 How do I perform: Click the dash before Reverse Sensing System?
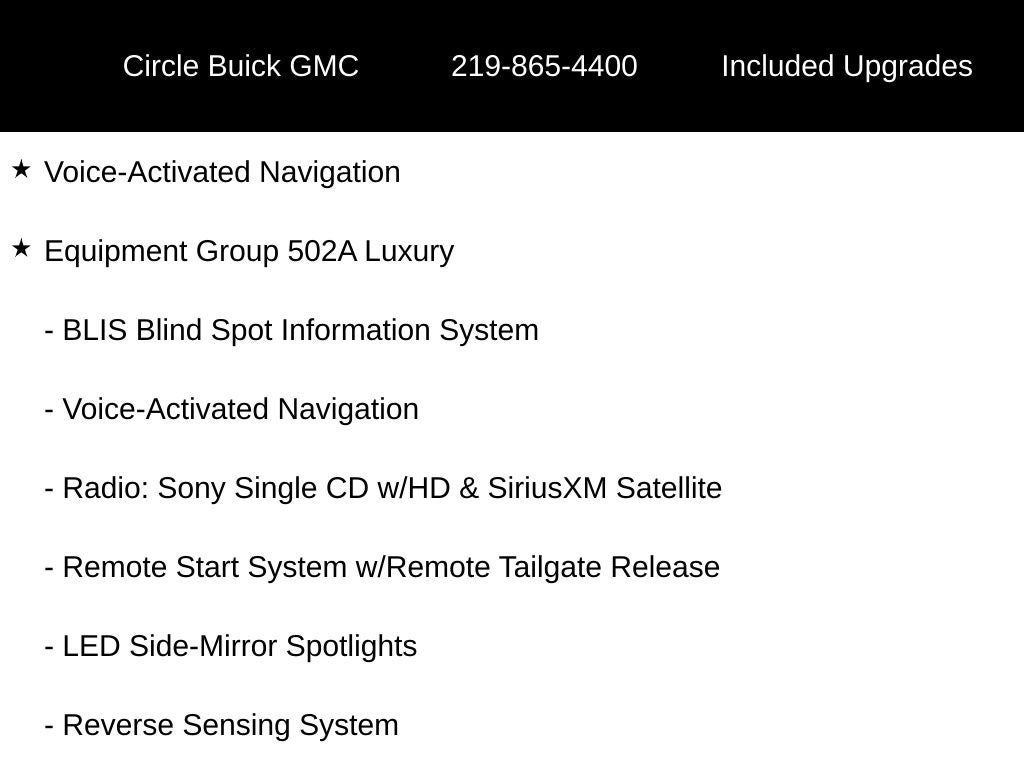pyautogui.click(x=49, y=727)
